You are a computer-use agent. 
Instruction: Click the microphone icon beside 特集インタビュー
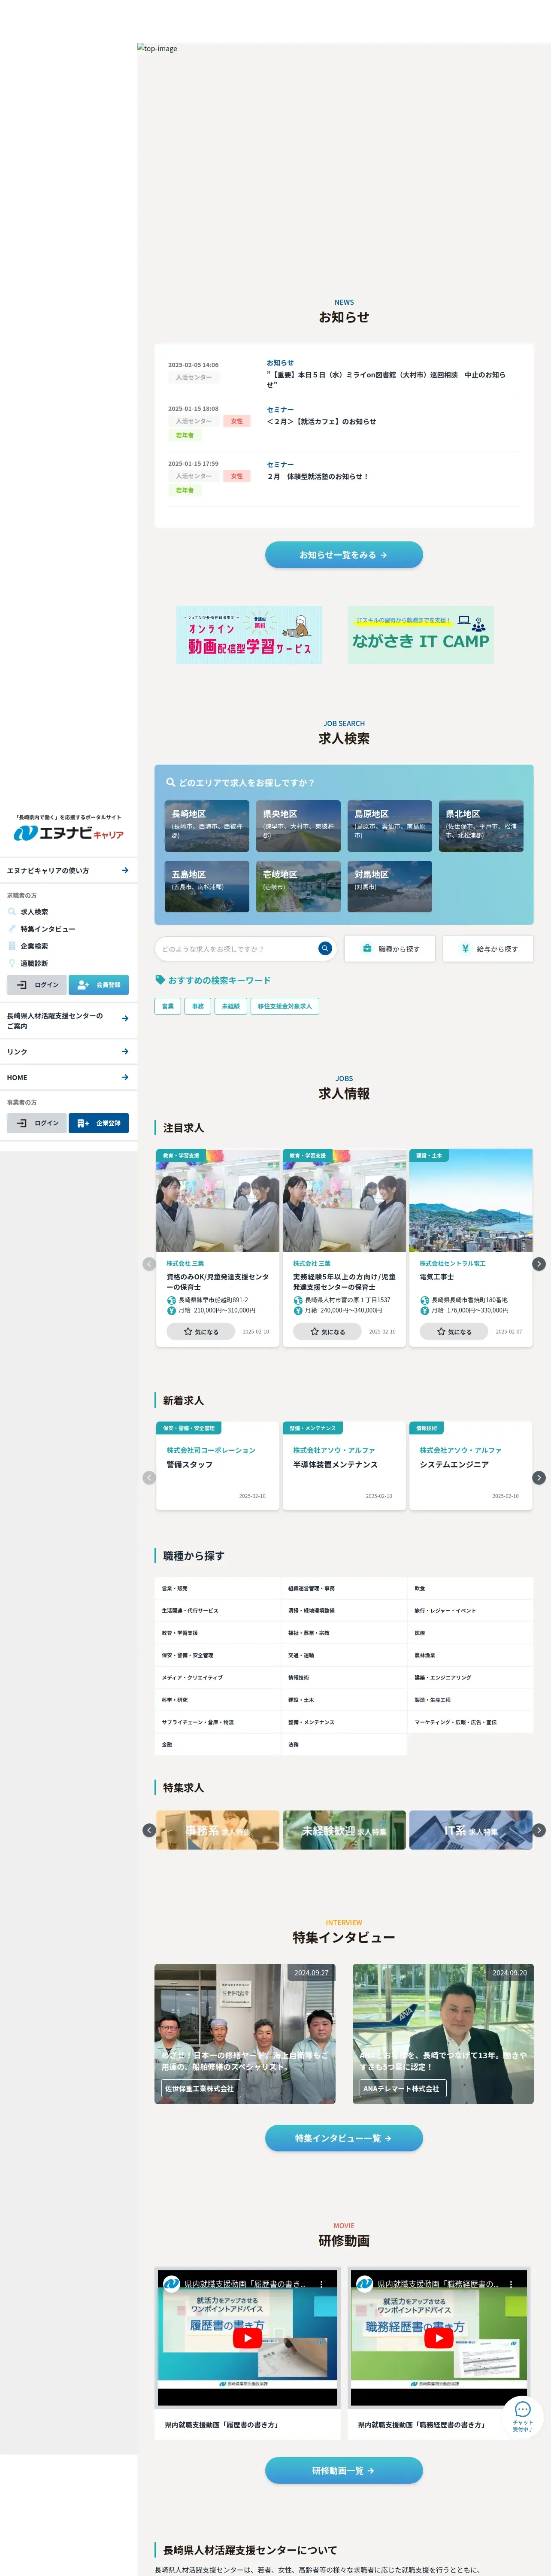(12, 929)
